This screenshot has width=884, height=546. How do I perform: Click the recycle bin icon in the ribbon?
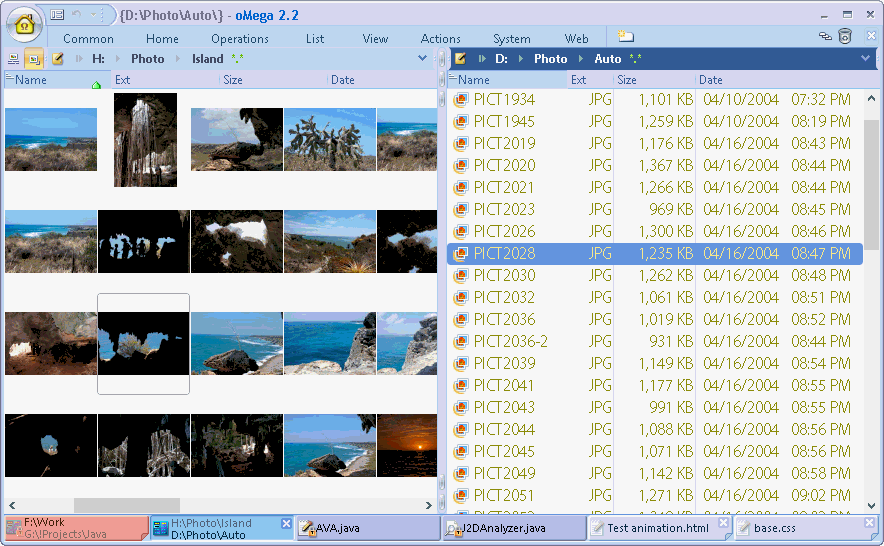tap(845, 37)
